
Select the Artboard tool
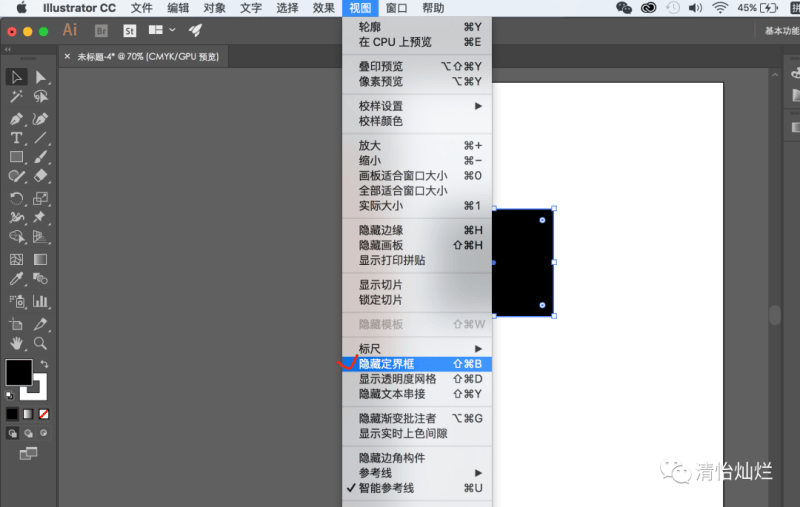[x=16, y=324]
